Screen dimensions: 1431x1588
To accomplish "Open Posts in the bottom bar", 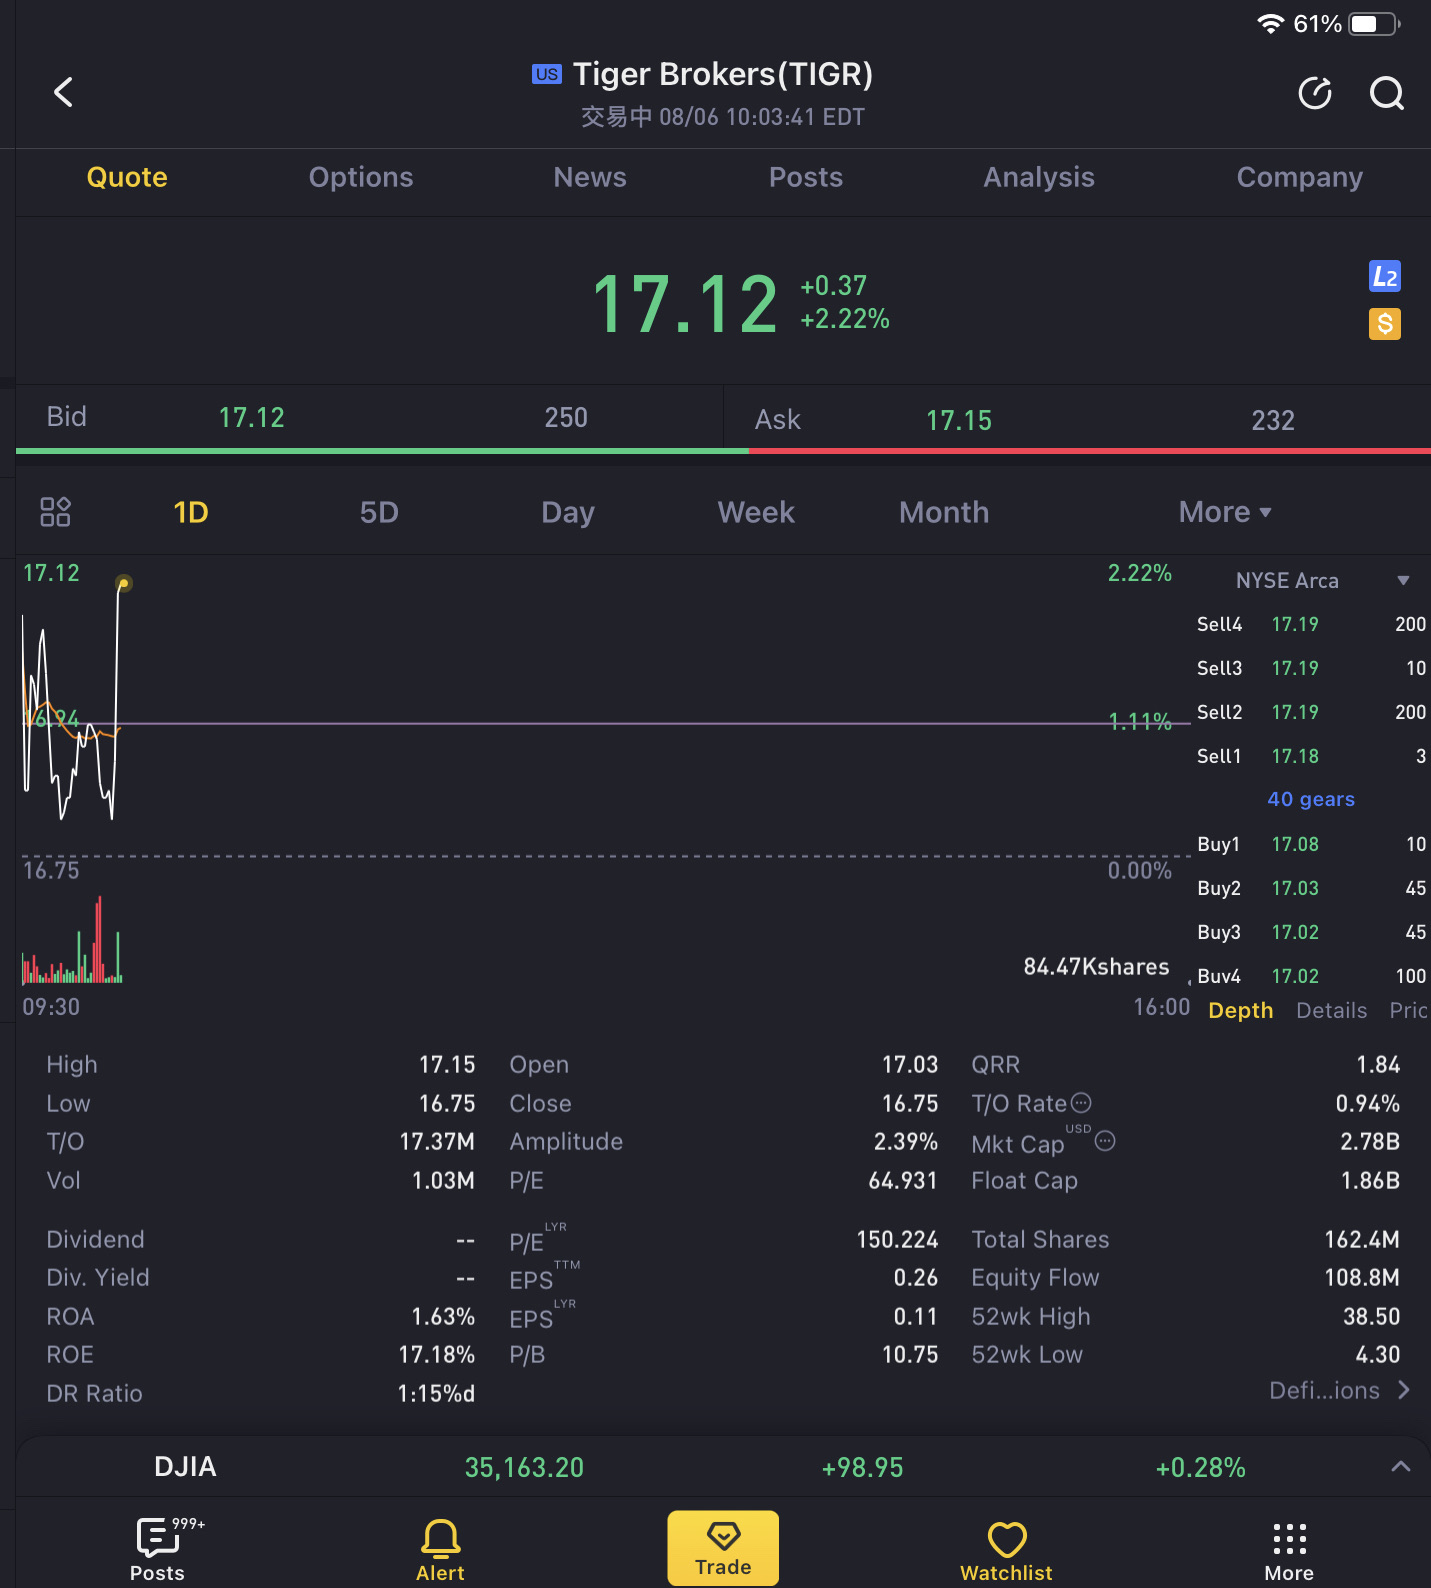I will coord(158,1549).
